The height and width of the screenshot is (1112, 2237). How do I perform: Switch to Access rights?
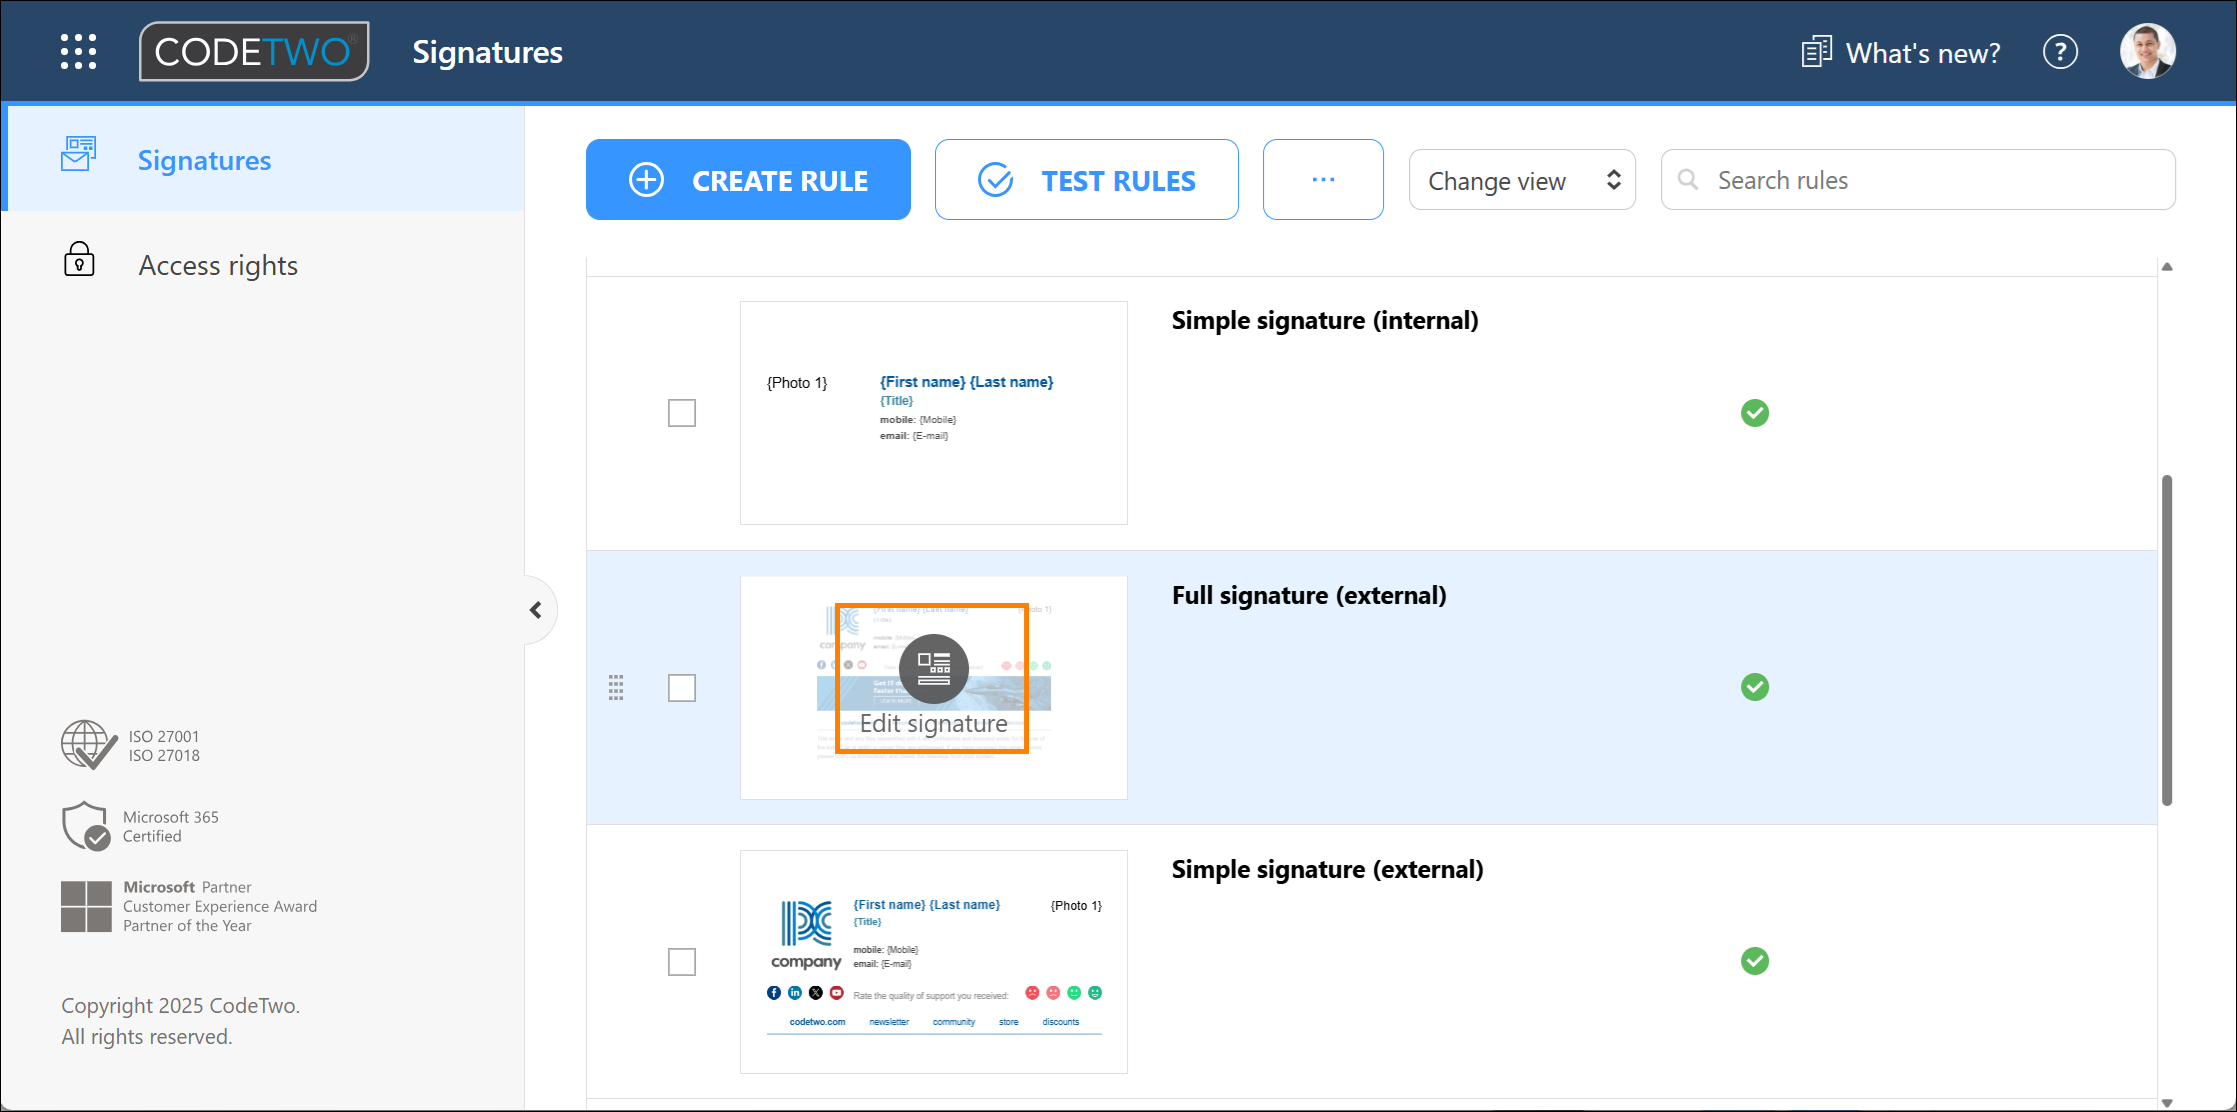[218, 264]
